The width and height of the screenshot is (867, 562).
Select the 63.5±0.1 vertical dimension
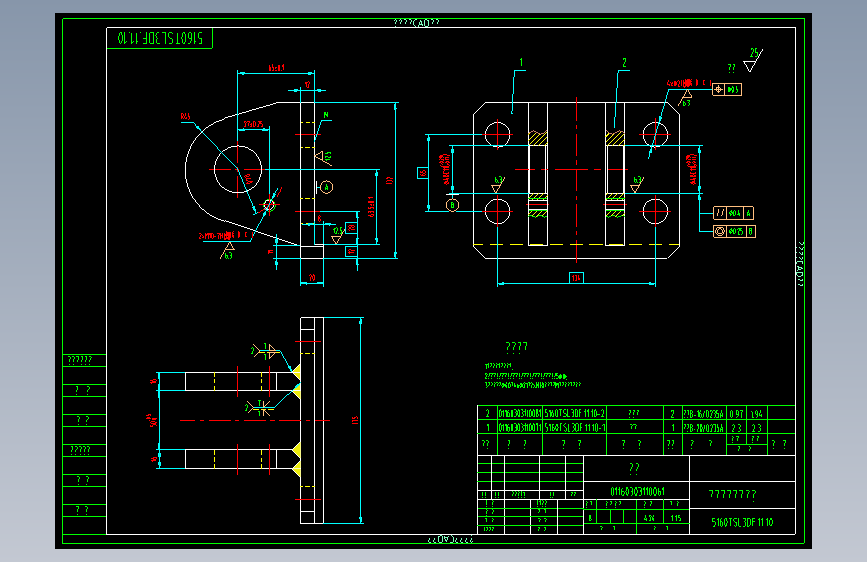[371, 206]
